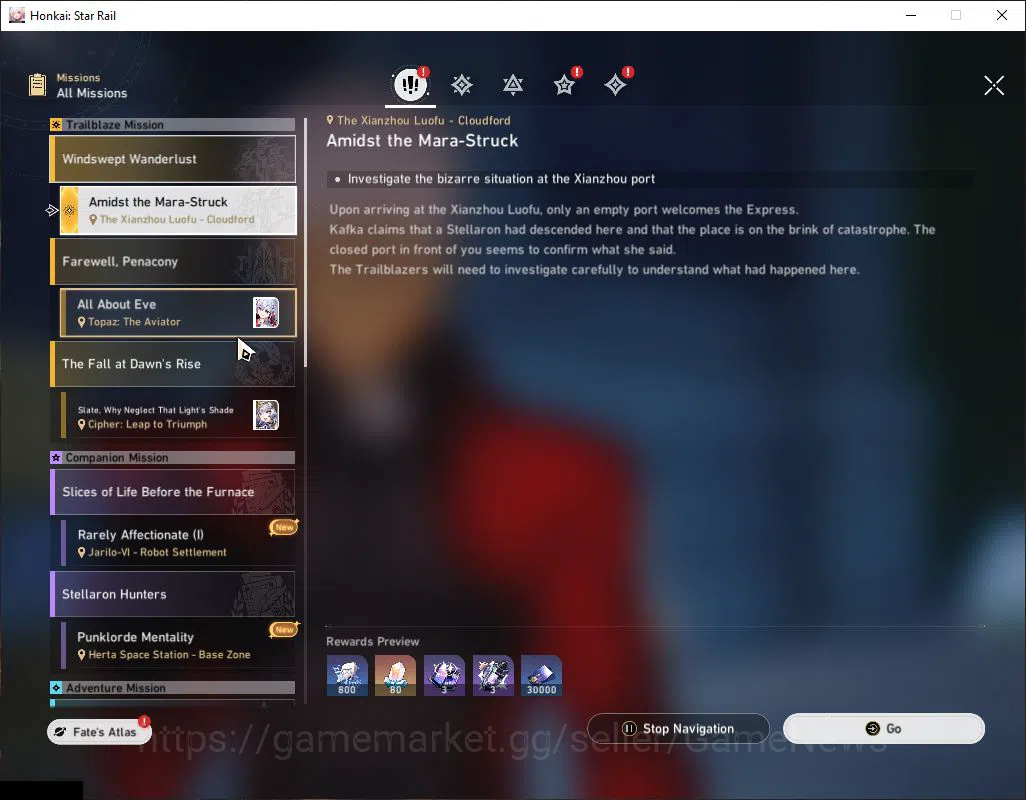The image size is (1026, 800).
Task: Open Fate's Atlas button
Action: (99, 732)
